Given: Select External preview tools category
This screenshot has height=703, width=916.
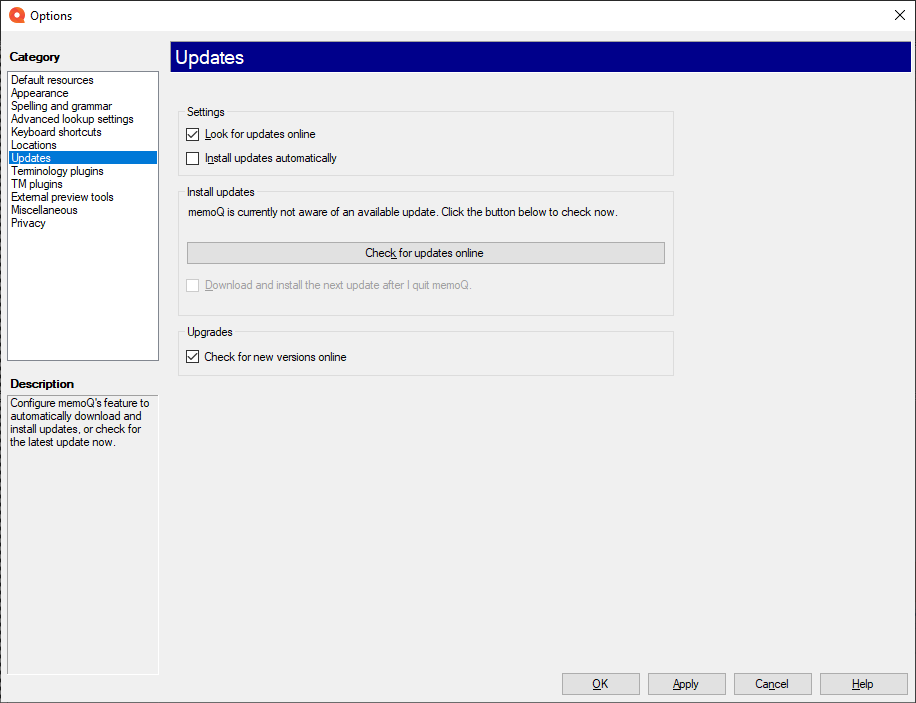Looking at the screenshot, I should 62,197.
